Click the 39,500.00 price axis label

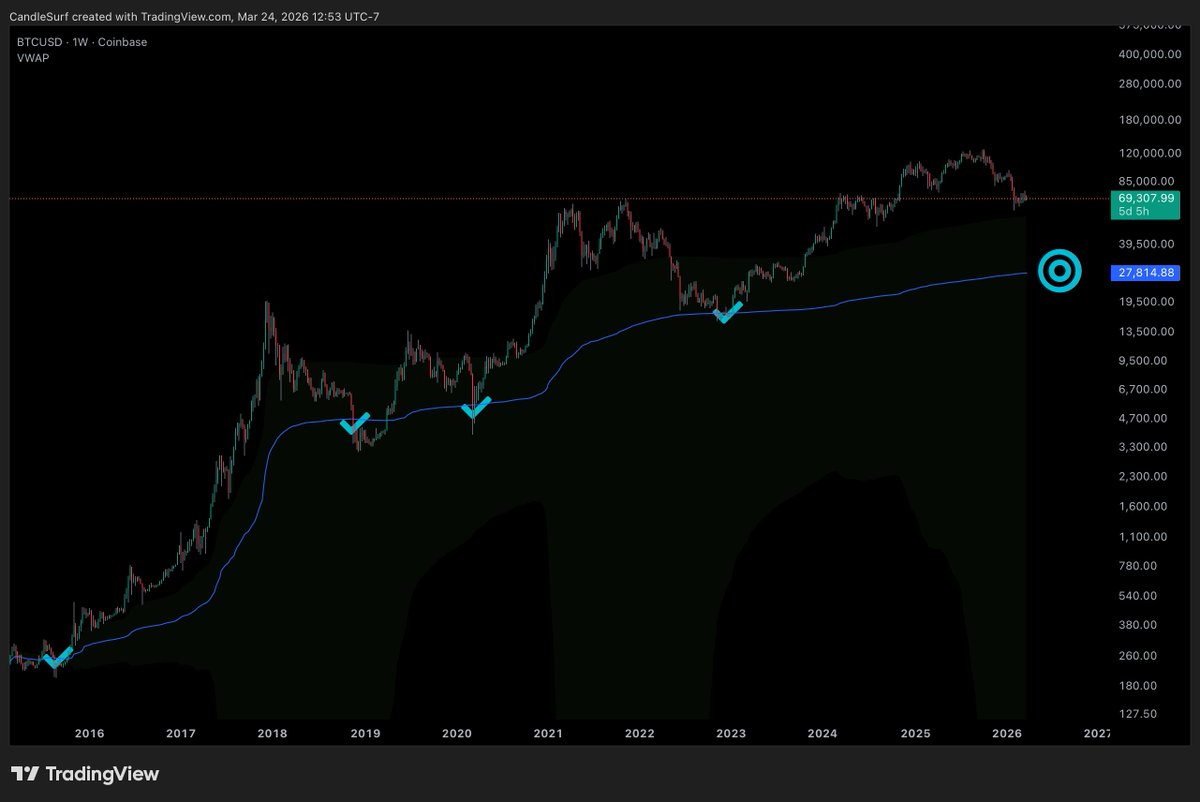pos(1145,243)
